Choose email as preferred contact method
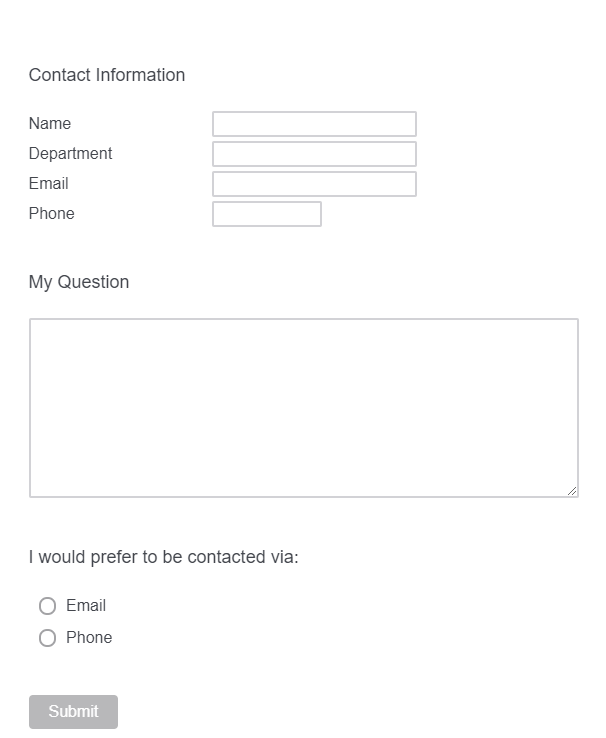This screenshot has height=738, width=606. (x=47, y=606)
